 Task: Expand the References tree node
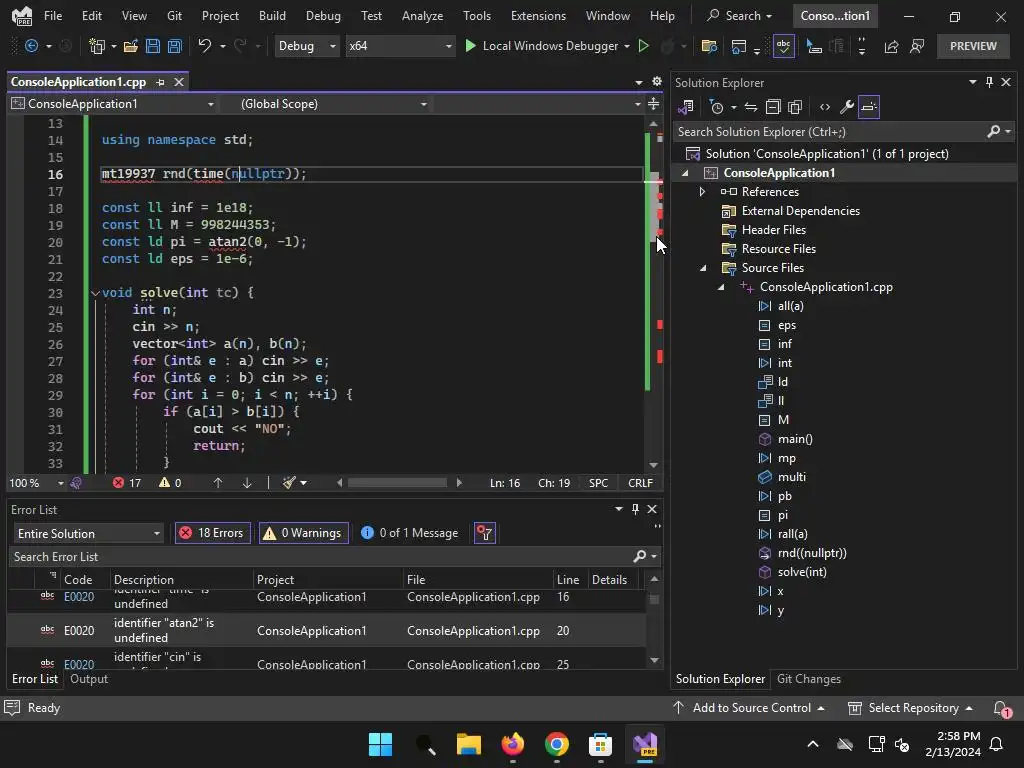click(702, 191)
